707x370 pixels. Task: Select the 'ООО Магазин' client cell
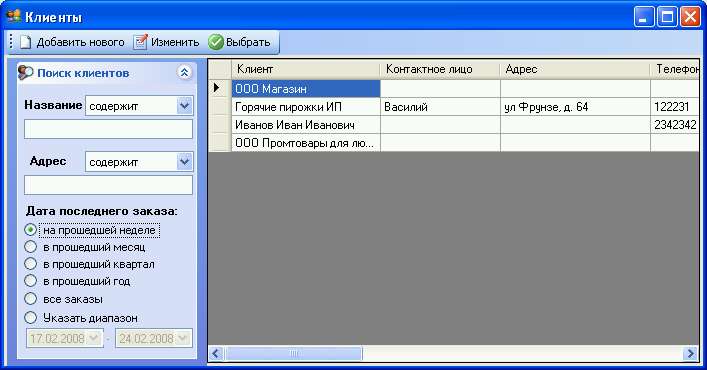[x=306, y=88]
